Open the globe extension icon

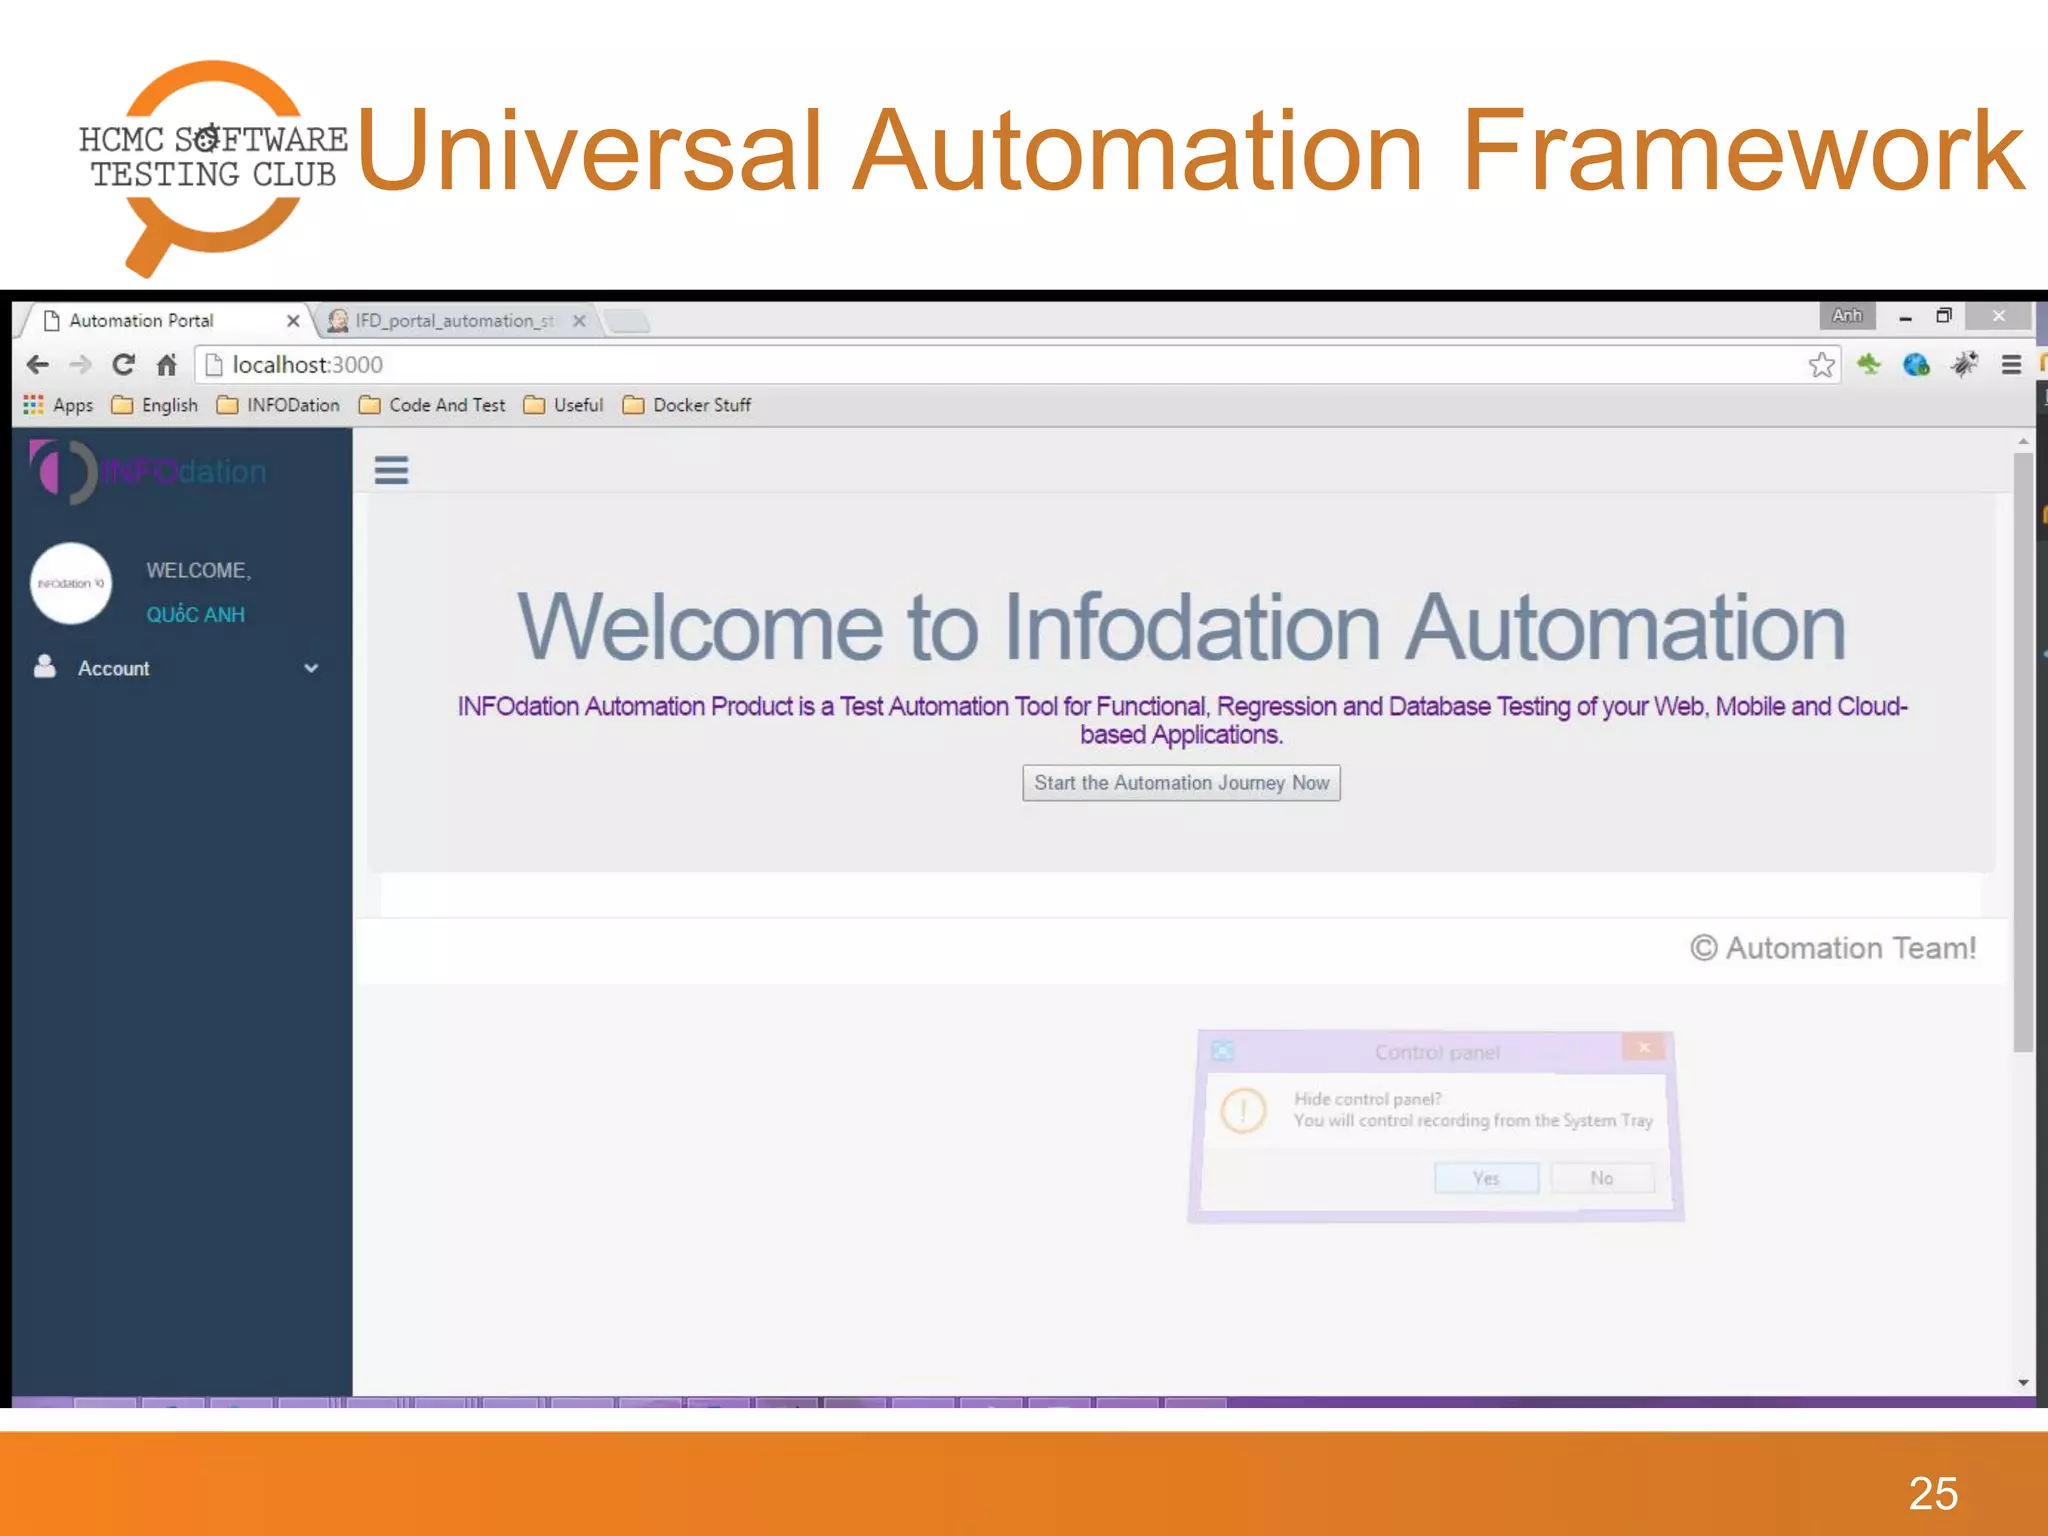coord(1915,365)
